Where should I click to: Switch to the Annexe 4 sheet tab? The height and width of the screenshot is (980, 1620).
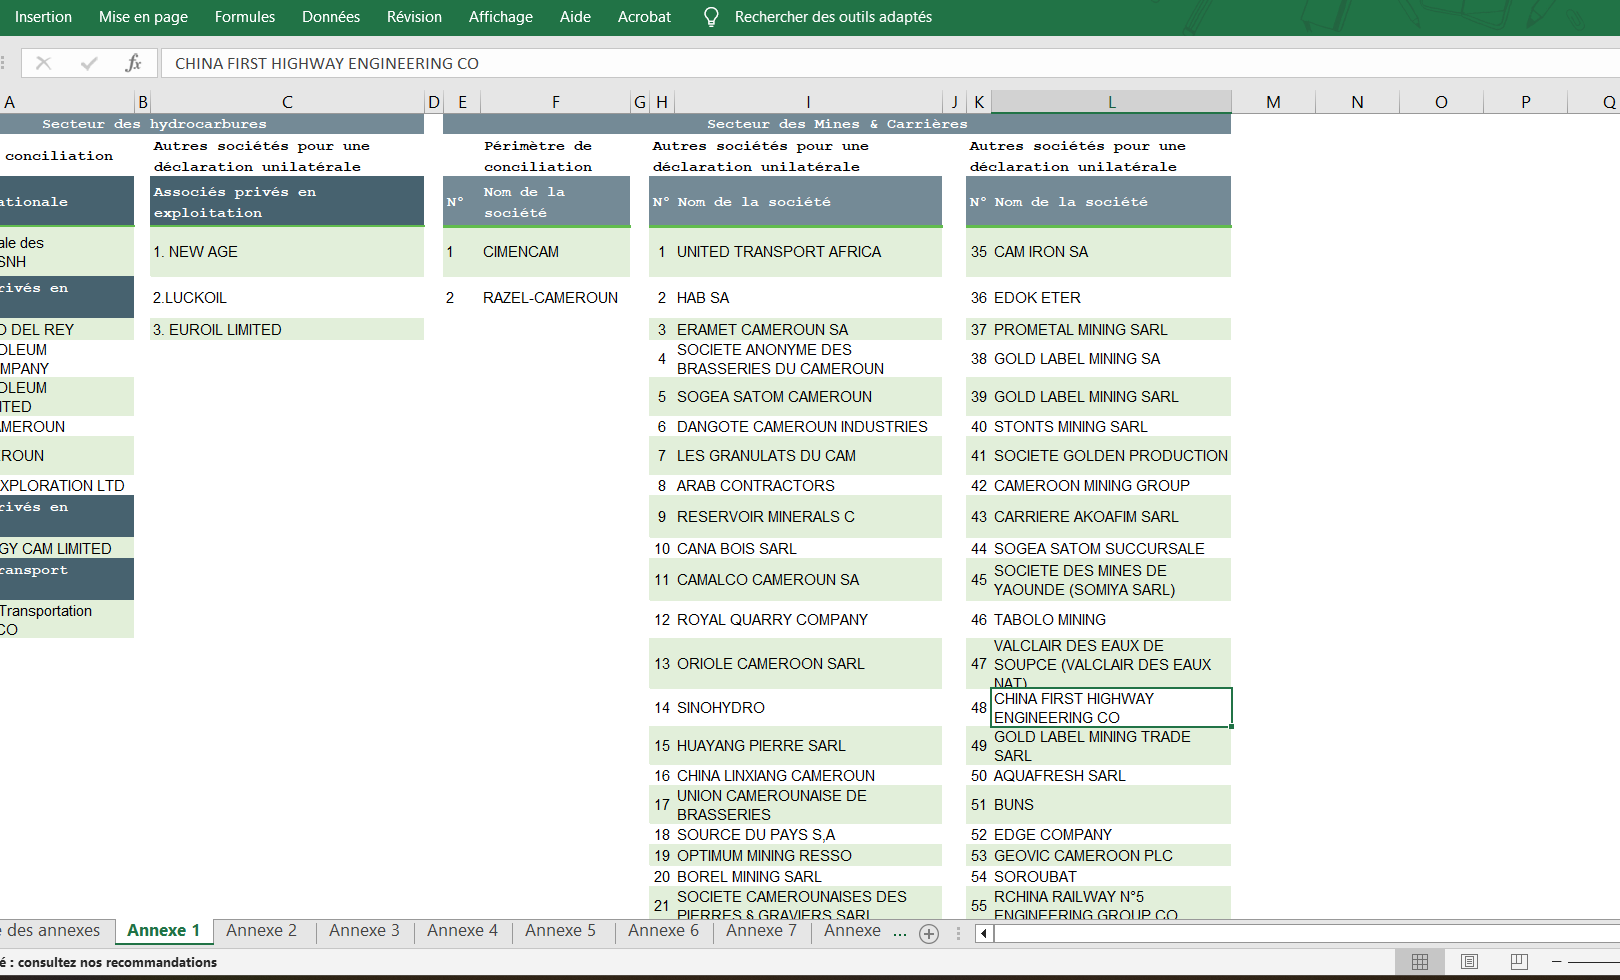pyautogui.click(x=462, y=931)
